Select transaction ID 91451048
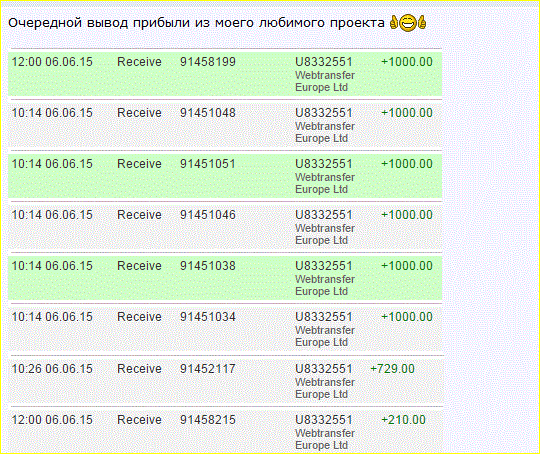This screenshot has width=540, height=454. (x=208, y=113)
